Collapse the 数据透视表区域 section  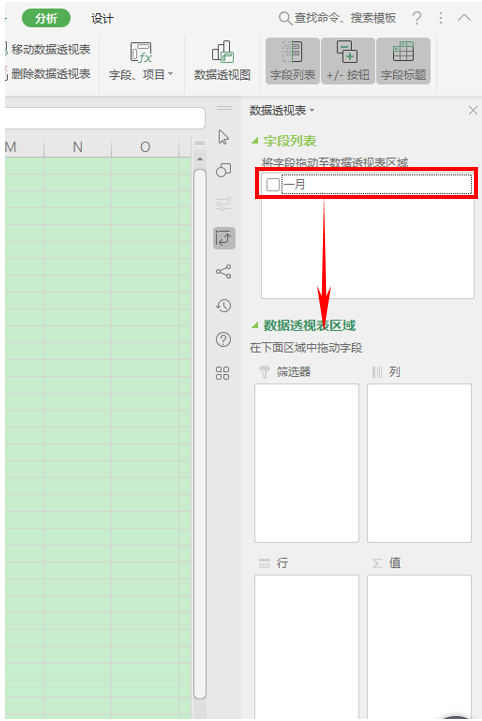pos(255,325)
